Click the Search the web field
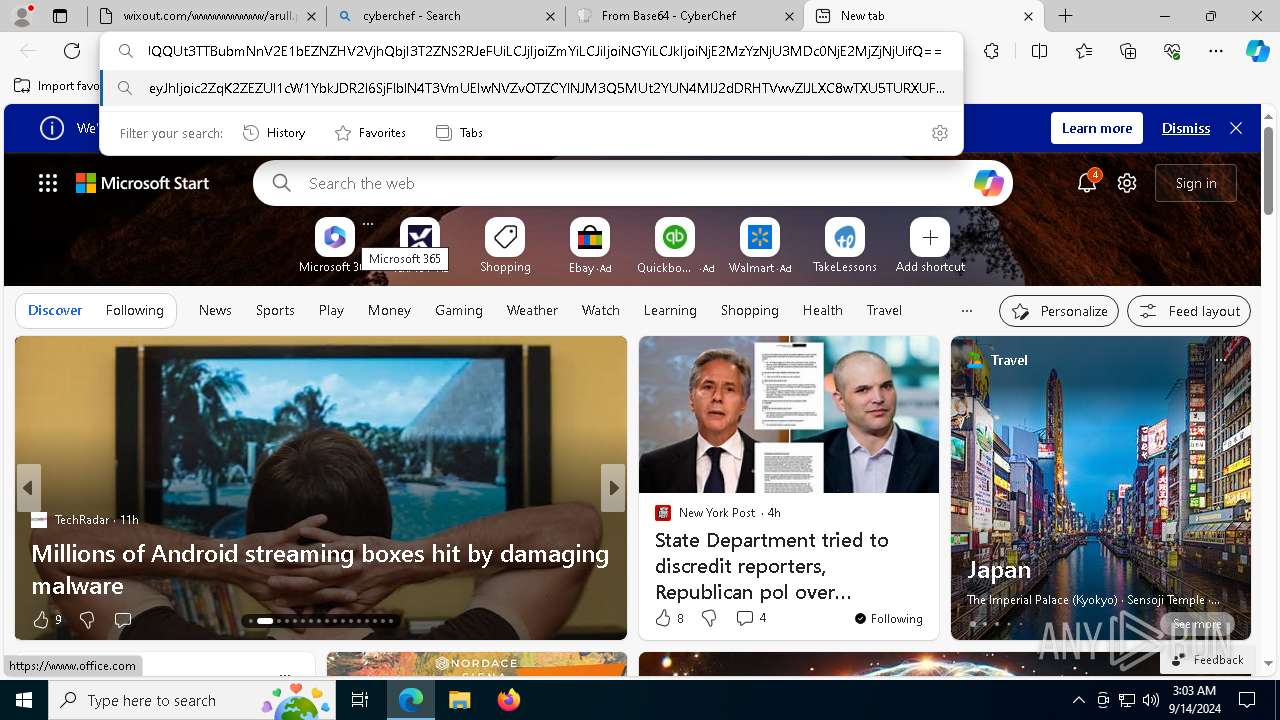1280x720 pixels. (633, 183)
